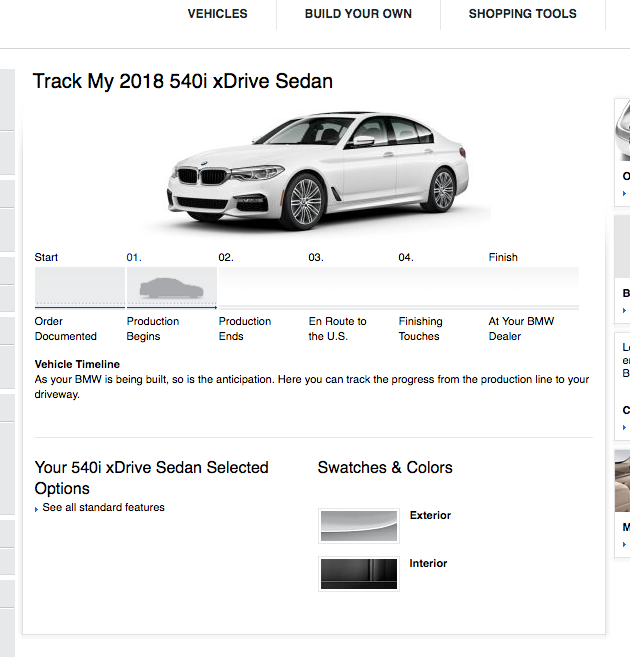Click the white 540i sedan image

click(318, 170)
